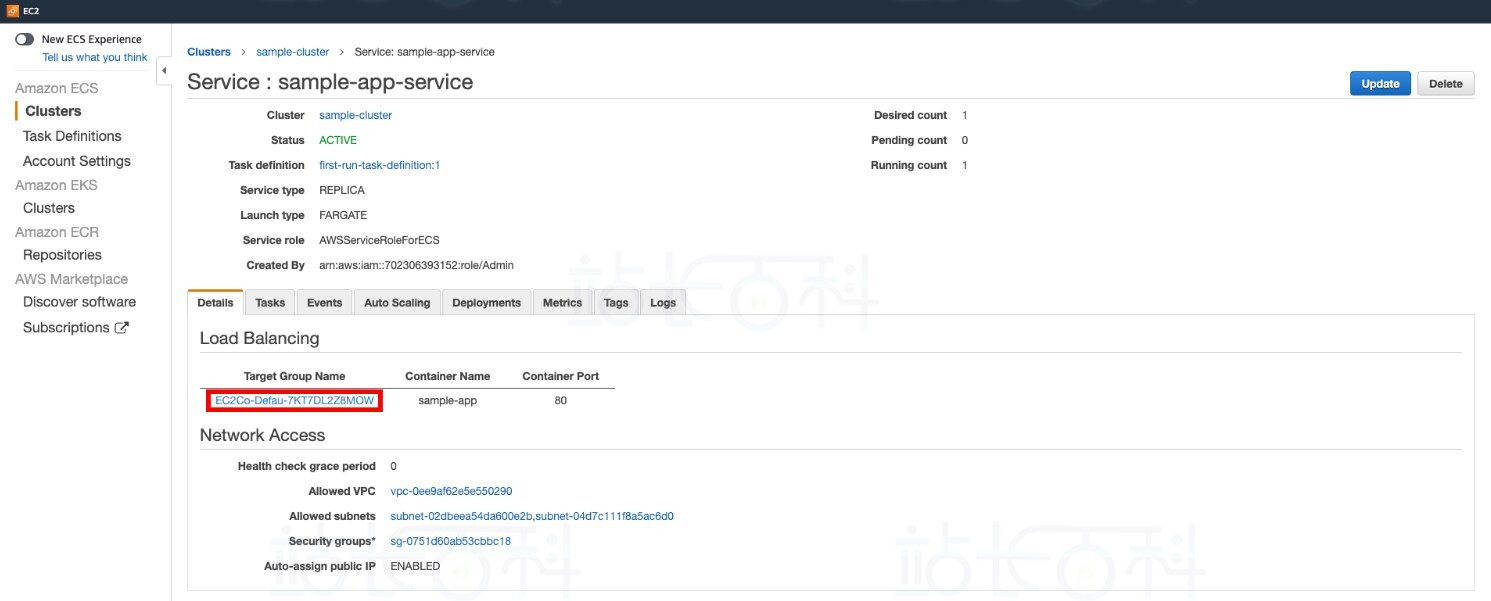Open security group sg-0751d60ab53cbbc18

(450, 541)
